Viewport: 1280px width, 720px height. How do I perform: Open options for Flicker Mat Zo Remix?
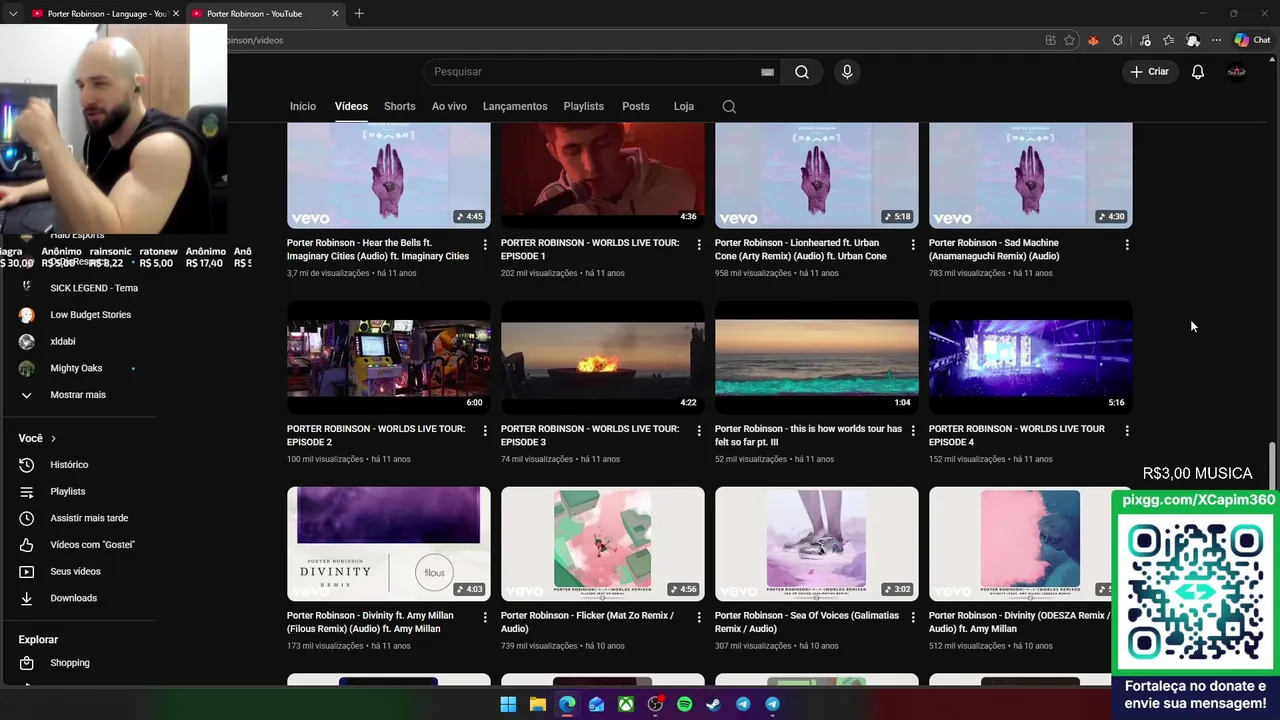click(699, 617)
